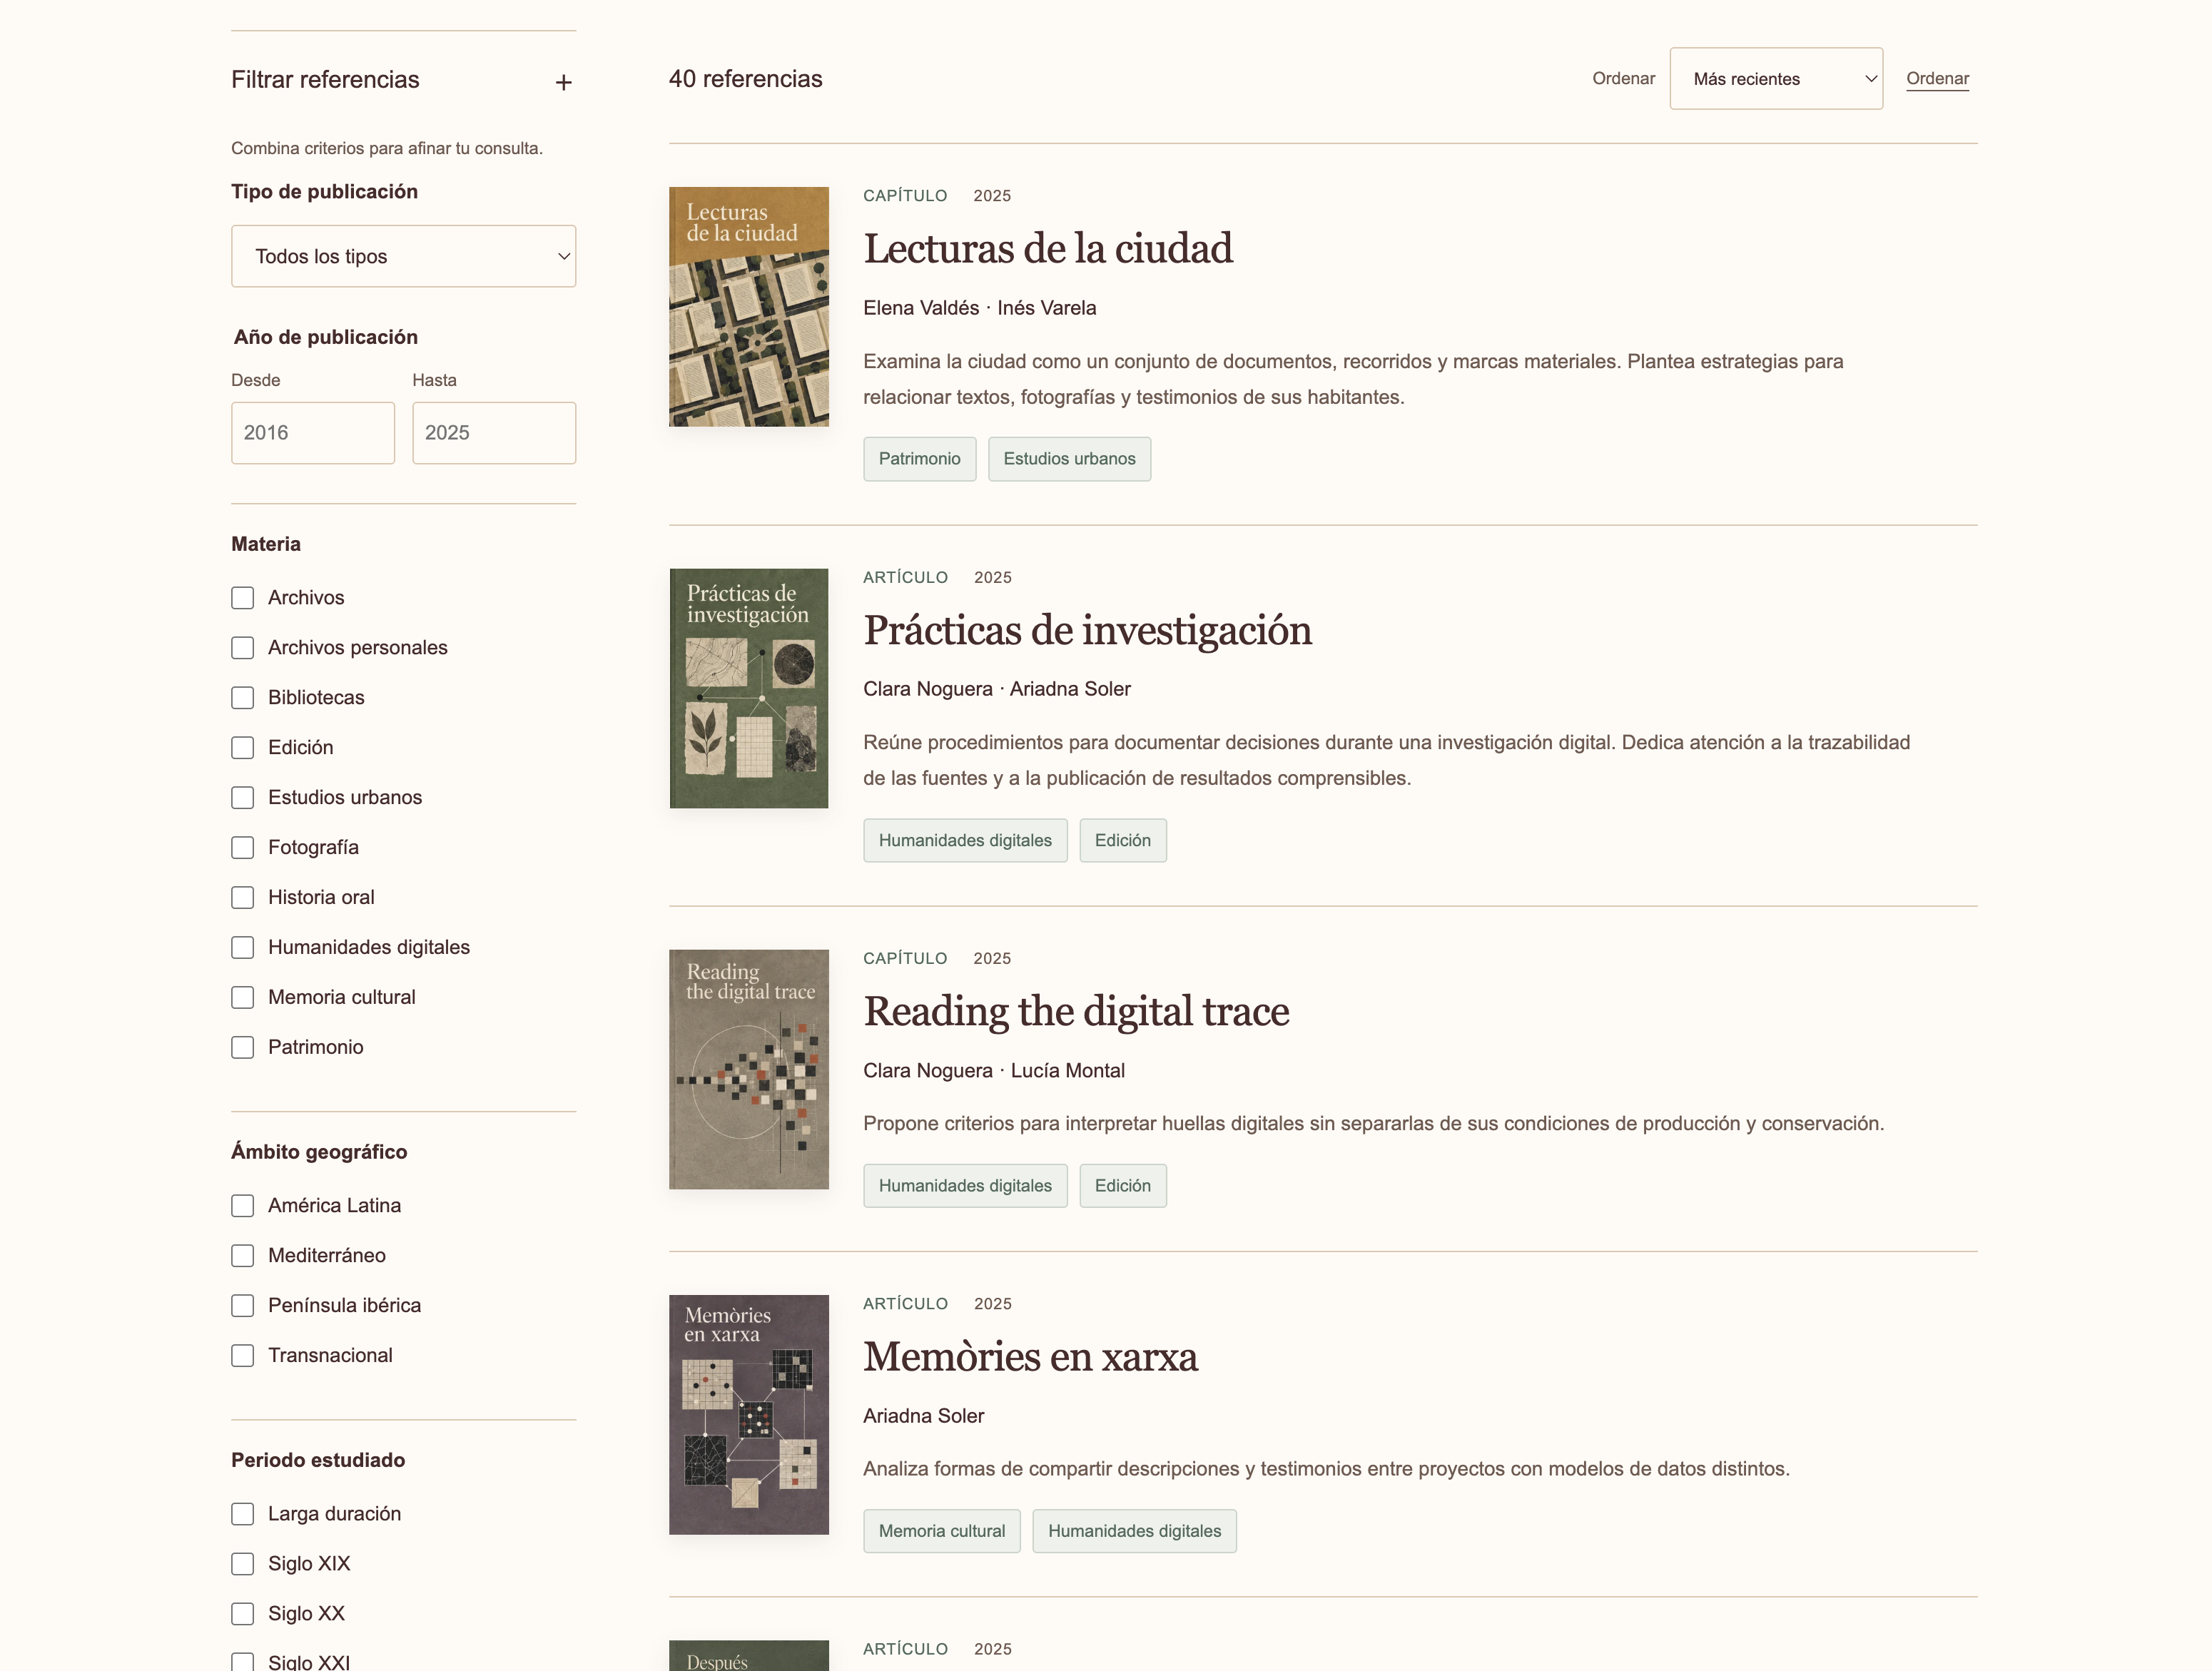This screenshot has height=1671, width=2212.
Task: Check the Península ibérica checkbox
Action: 242,1306
